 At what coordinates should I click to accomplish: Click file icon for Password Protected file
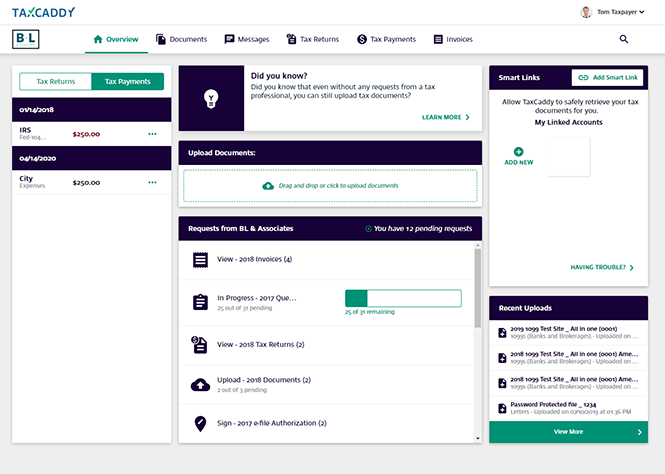tap(502, 408)
